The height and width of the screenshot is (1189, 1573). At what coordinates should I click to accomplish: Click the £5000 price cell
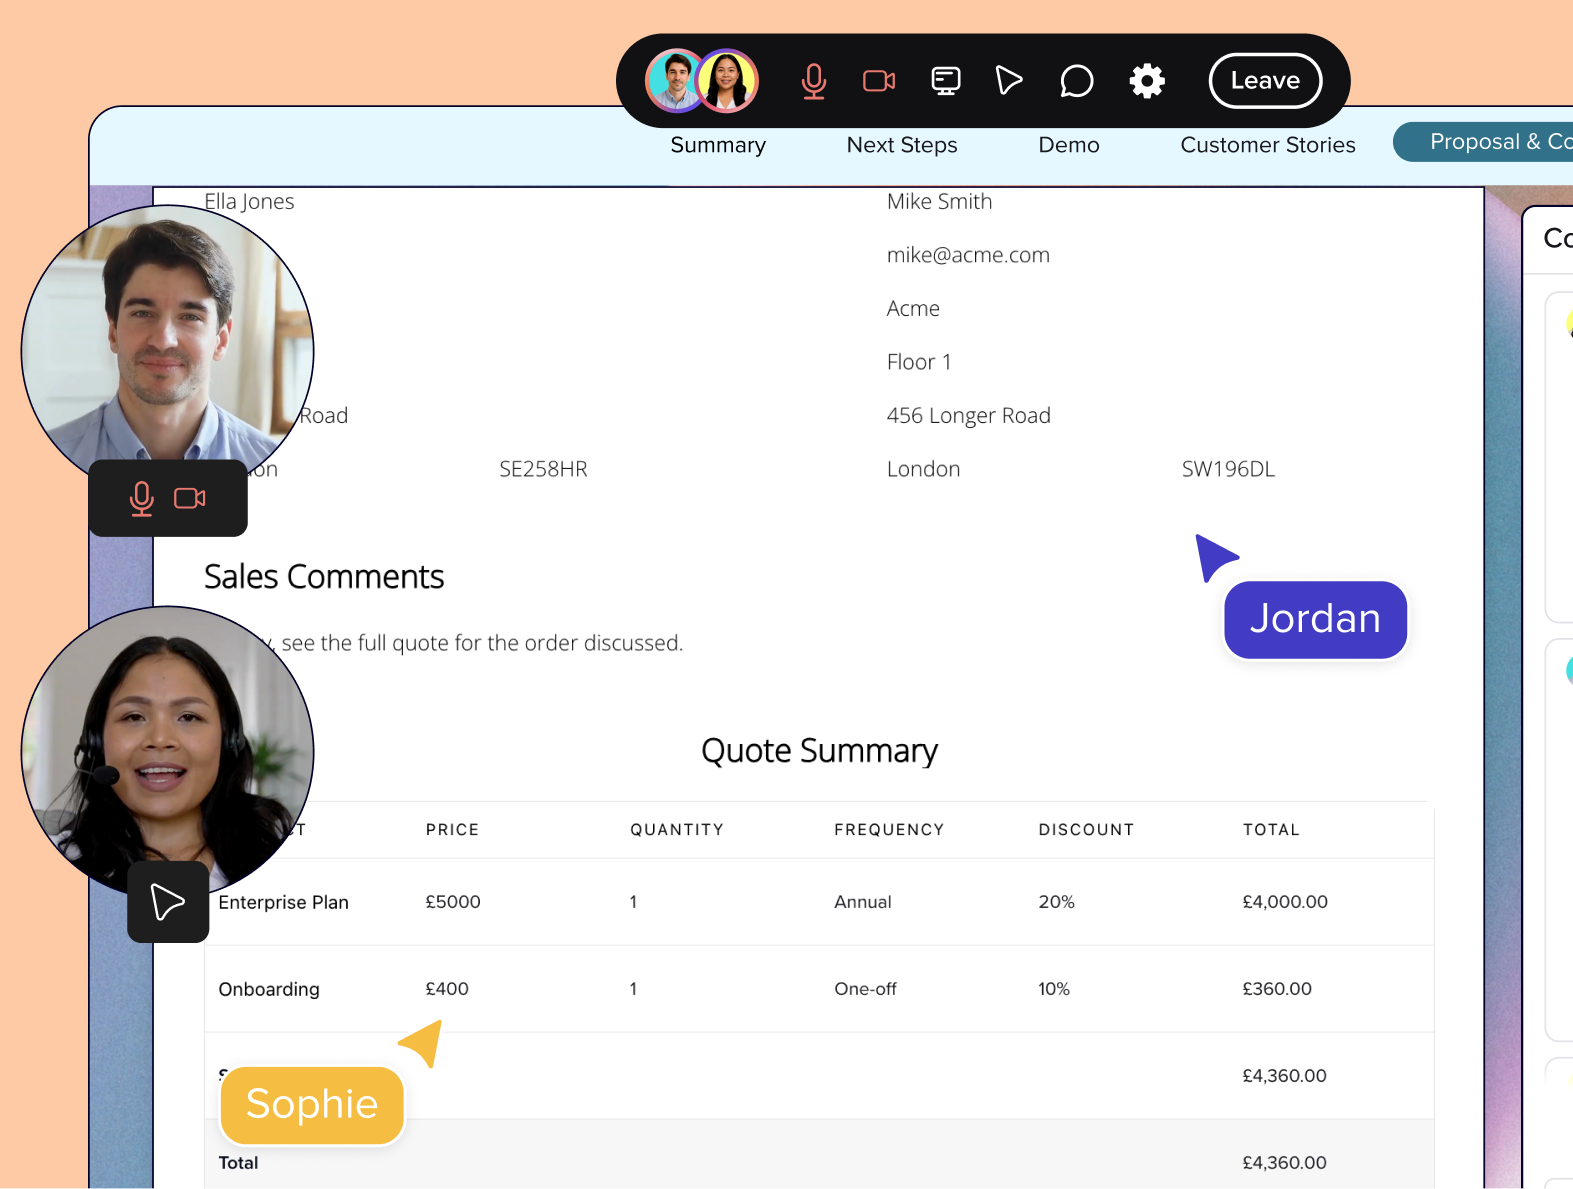tap(453, 902)
